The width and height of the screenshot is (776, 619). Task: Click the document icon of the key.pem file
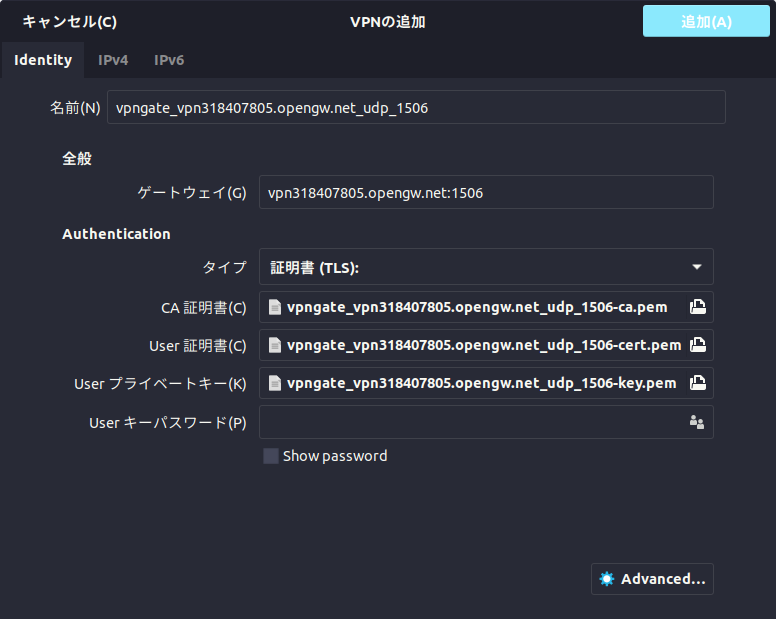pyautogui.click(x=275, y=383)
